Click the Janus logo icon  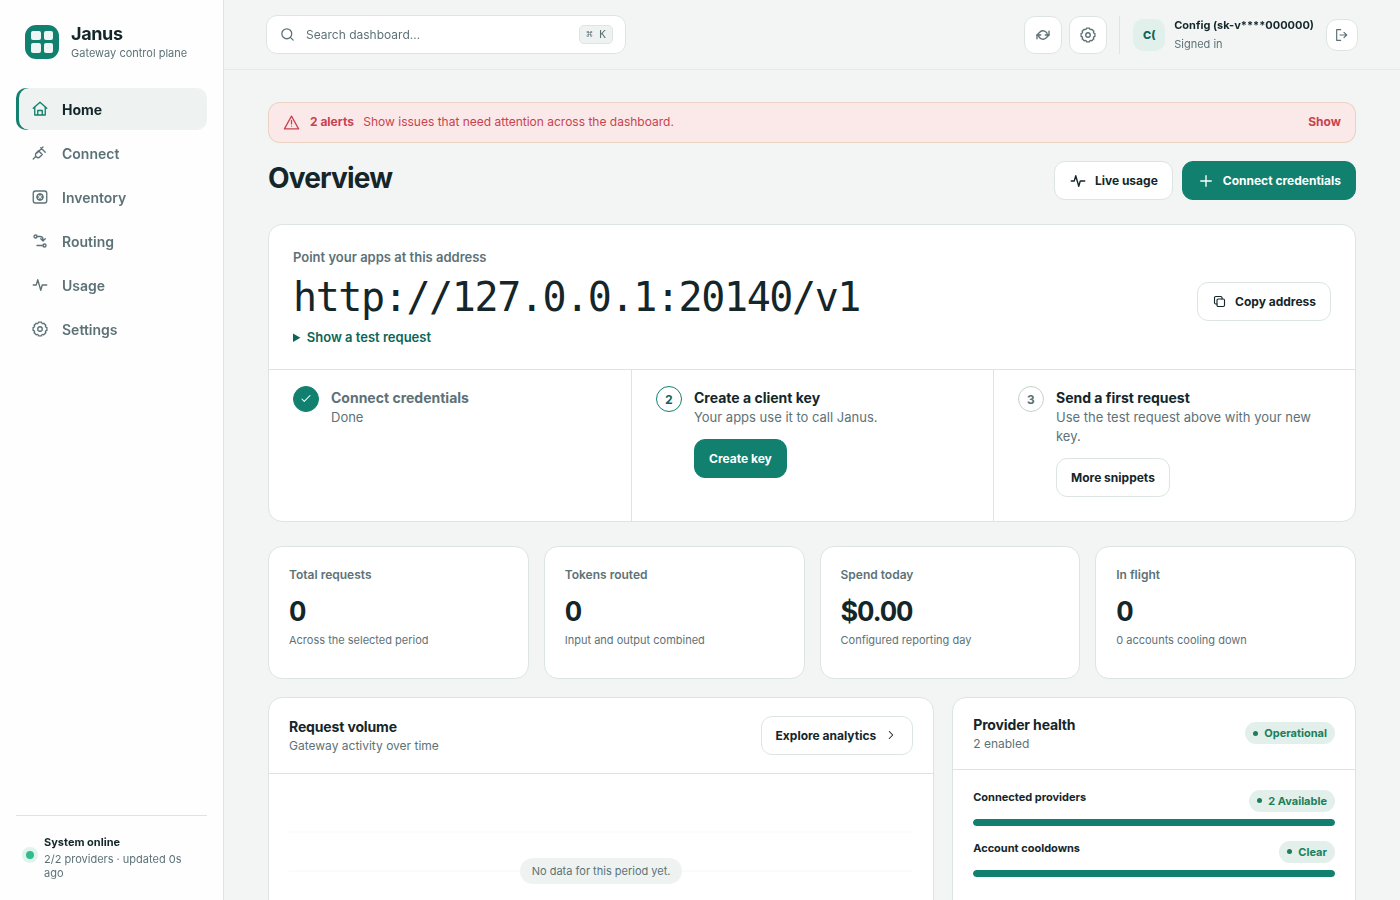(42, 42)
